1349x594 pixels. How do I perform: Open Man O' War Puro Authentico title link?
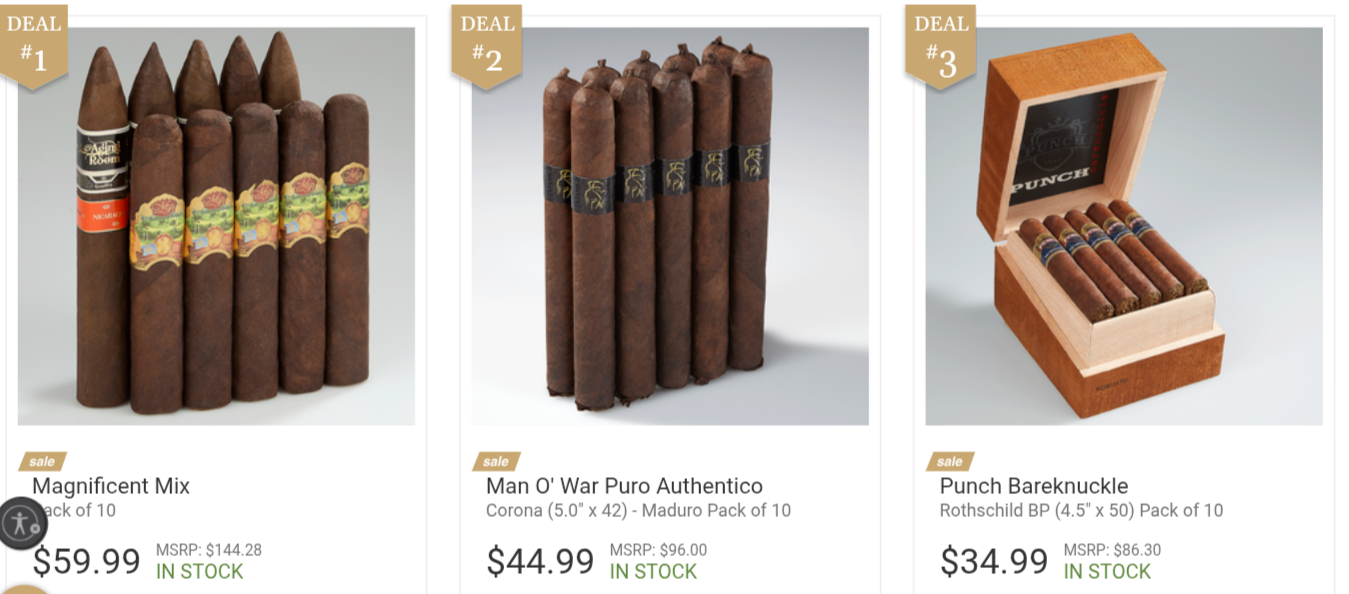click(x=624, y=486)
